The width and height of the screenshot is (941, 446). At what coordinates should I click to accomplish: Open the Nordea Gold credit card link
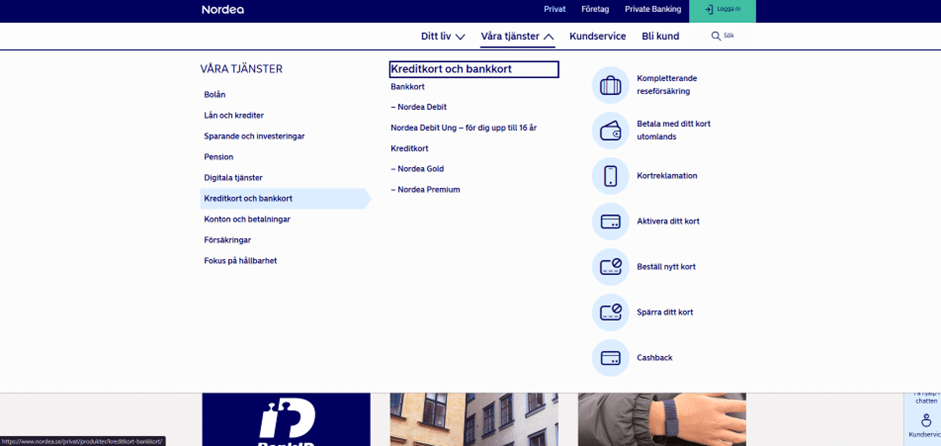pyautogui.click(x=420, y=169)
